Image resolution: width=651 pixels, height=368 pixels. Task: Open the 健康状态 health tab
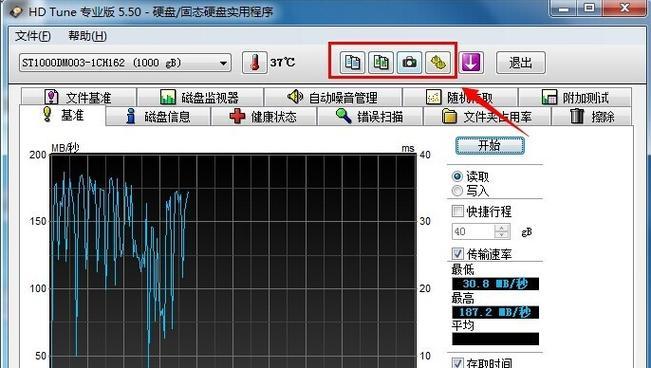(x=264, y=116)
